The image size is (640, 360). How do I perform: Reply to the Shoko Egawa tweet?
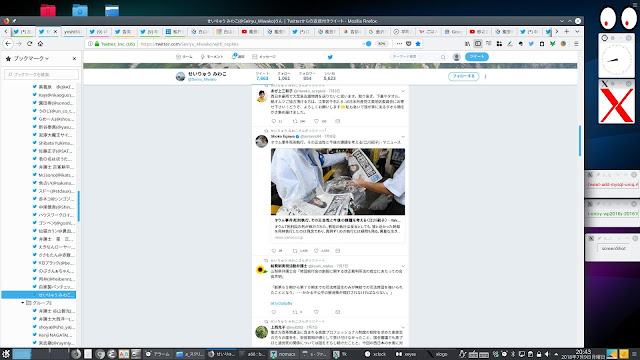point(274,251)
